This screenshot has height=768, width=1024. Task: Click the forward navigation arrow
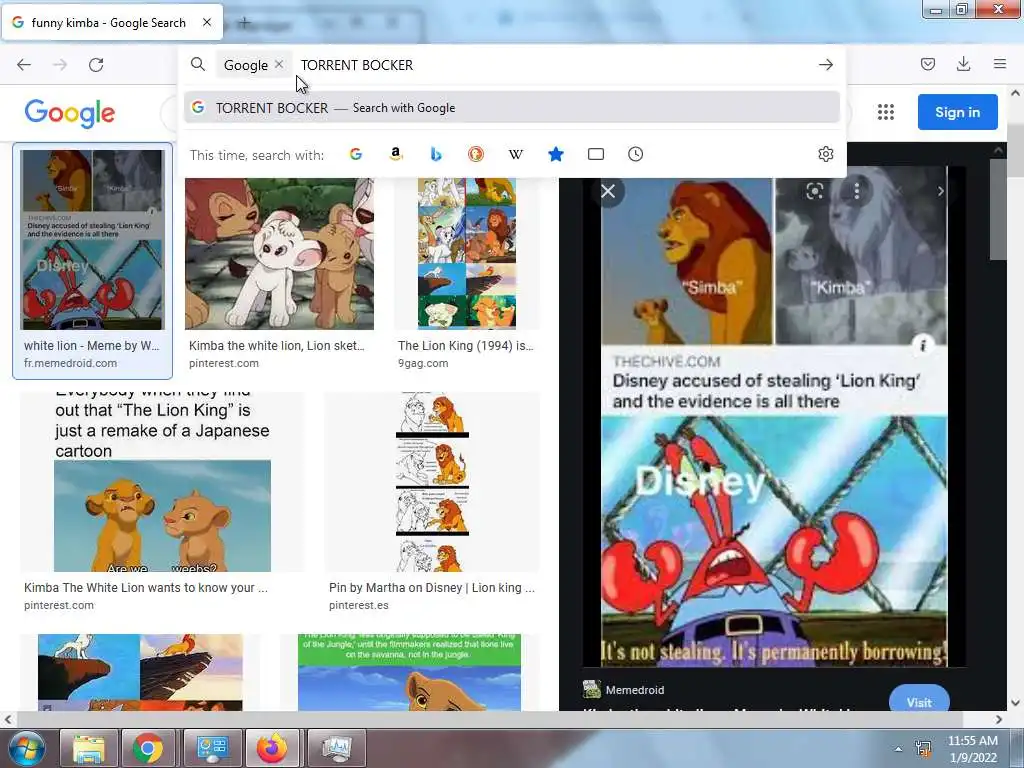(x=60, y=65)
